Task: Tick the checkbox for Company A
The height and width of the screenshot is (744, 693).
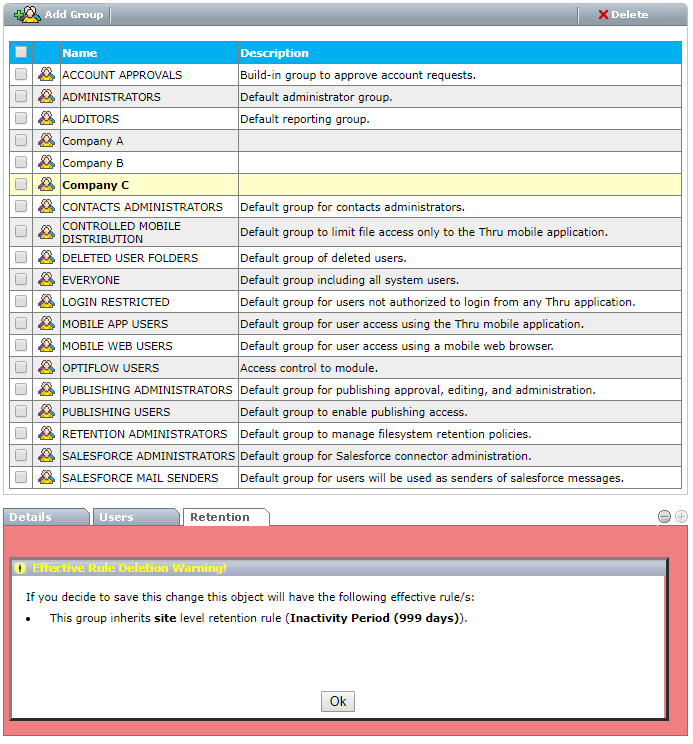Action: 21,141
